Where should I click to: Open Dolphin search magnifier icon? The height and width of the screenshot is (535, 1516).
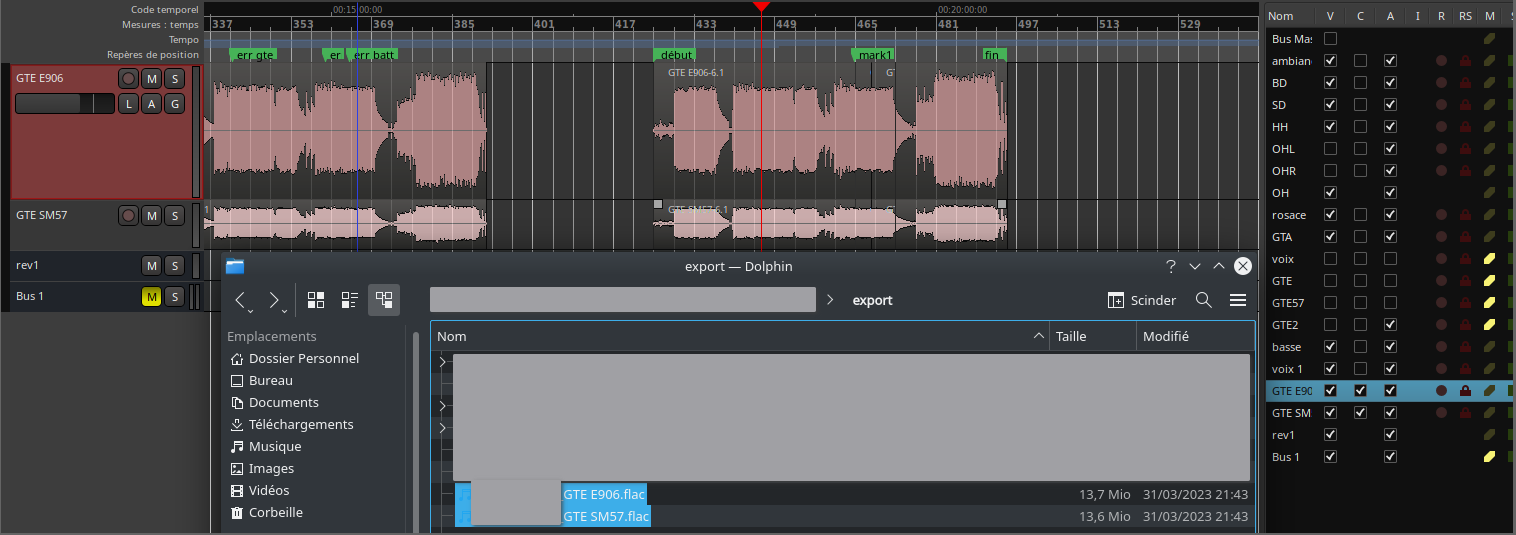(x=1204, y=300)
